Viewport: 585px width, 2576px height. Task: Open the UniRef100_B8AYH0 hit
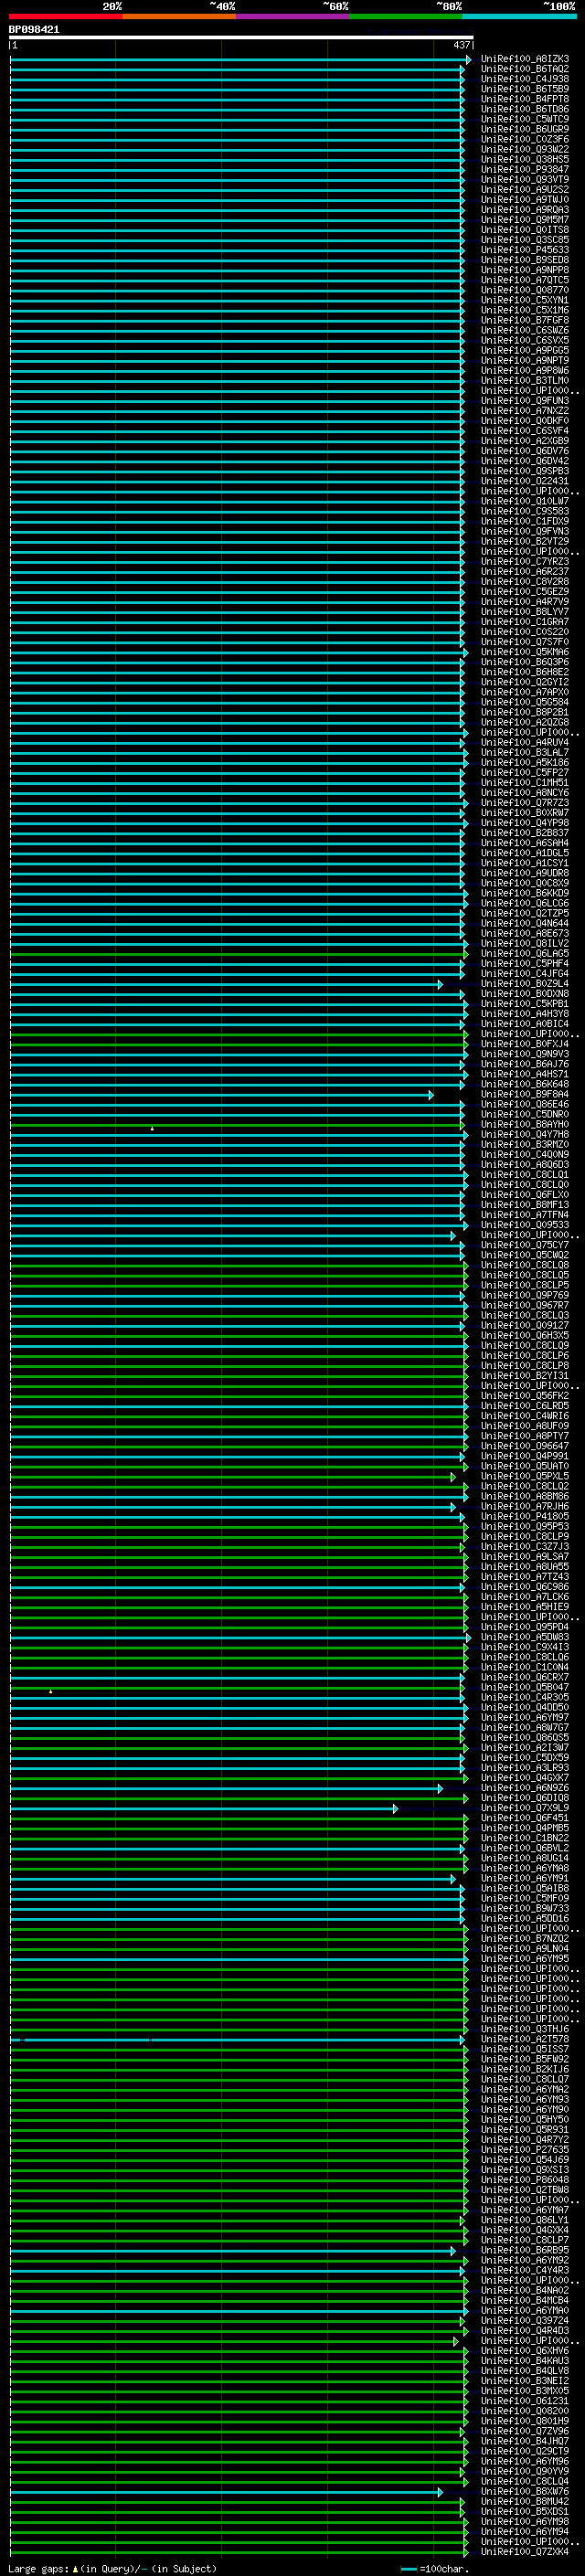[525, 1124]
